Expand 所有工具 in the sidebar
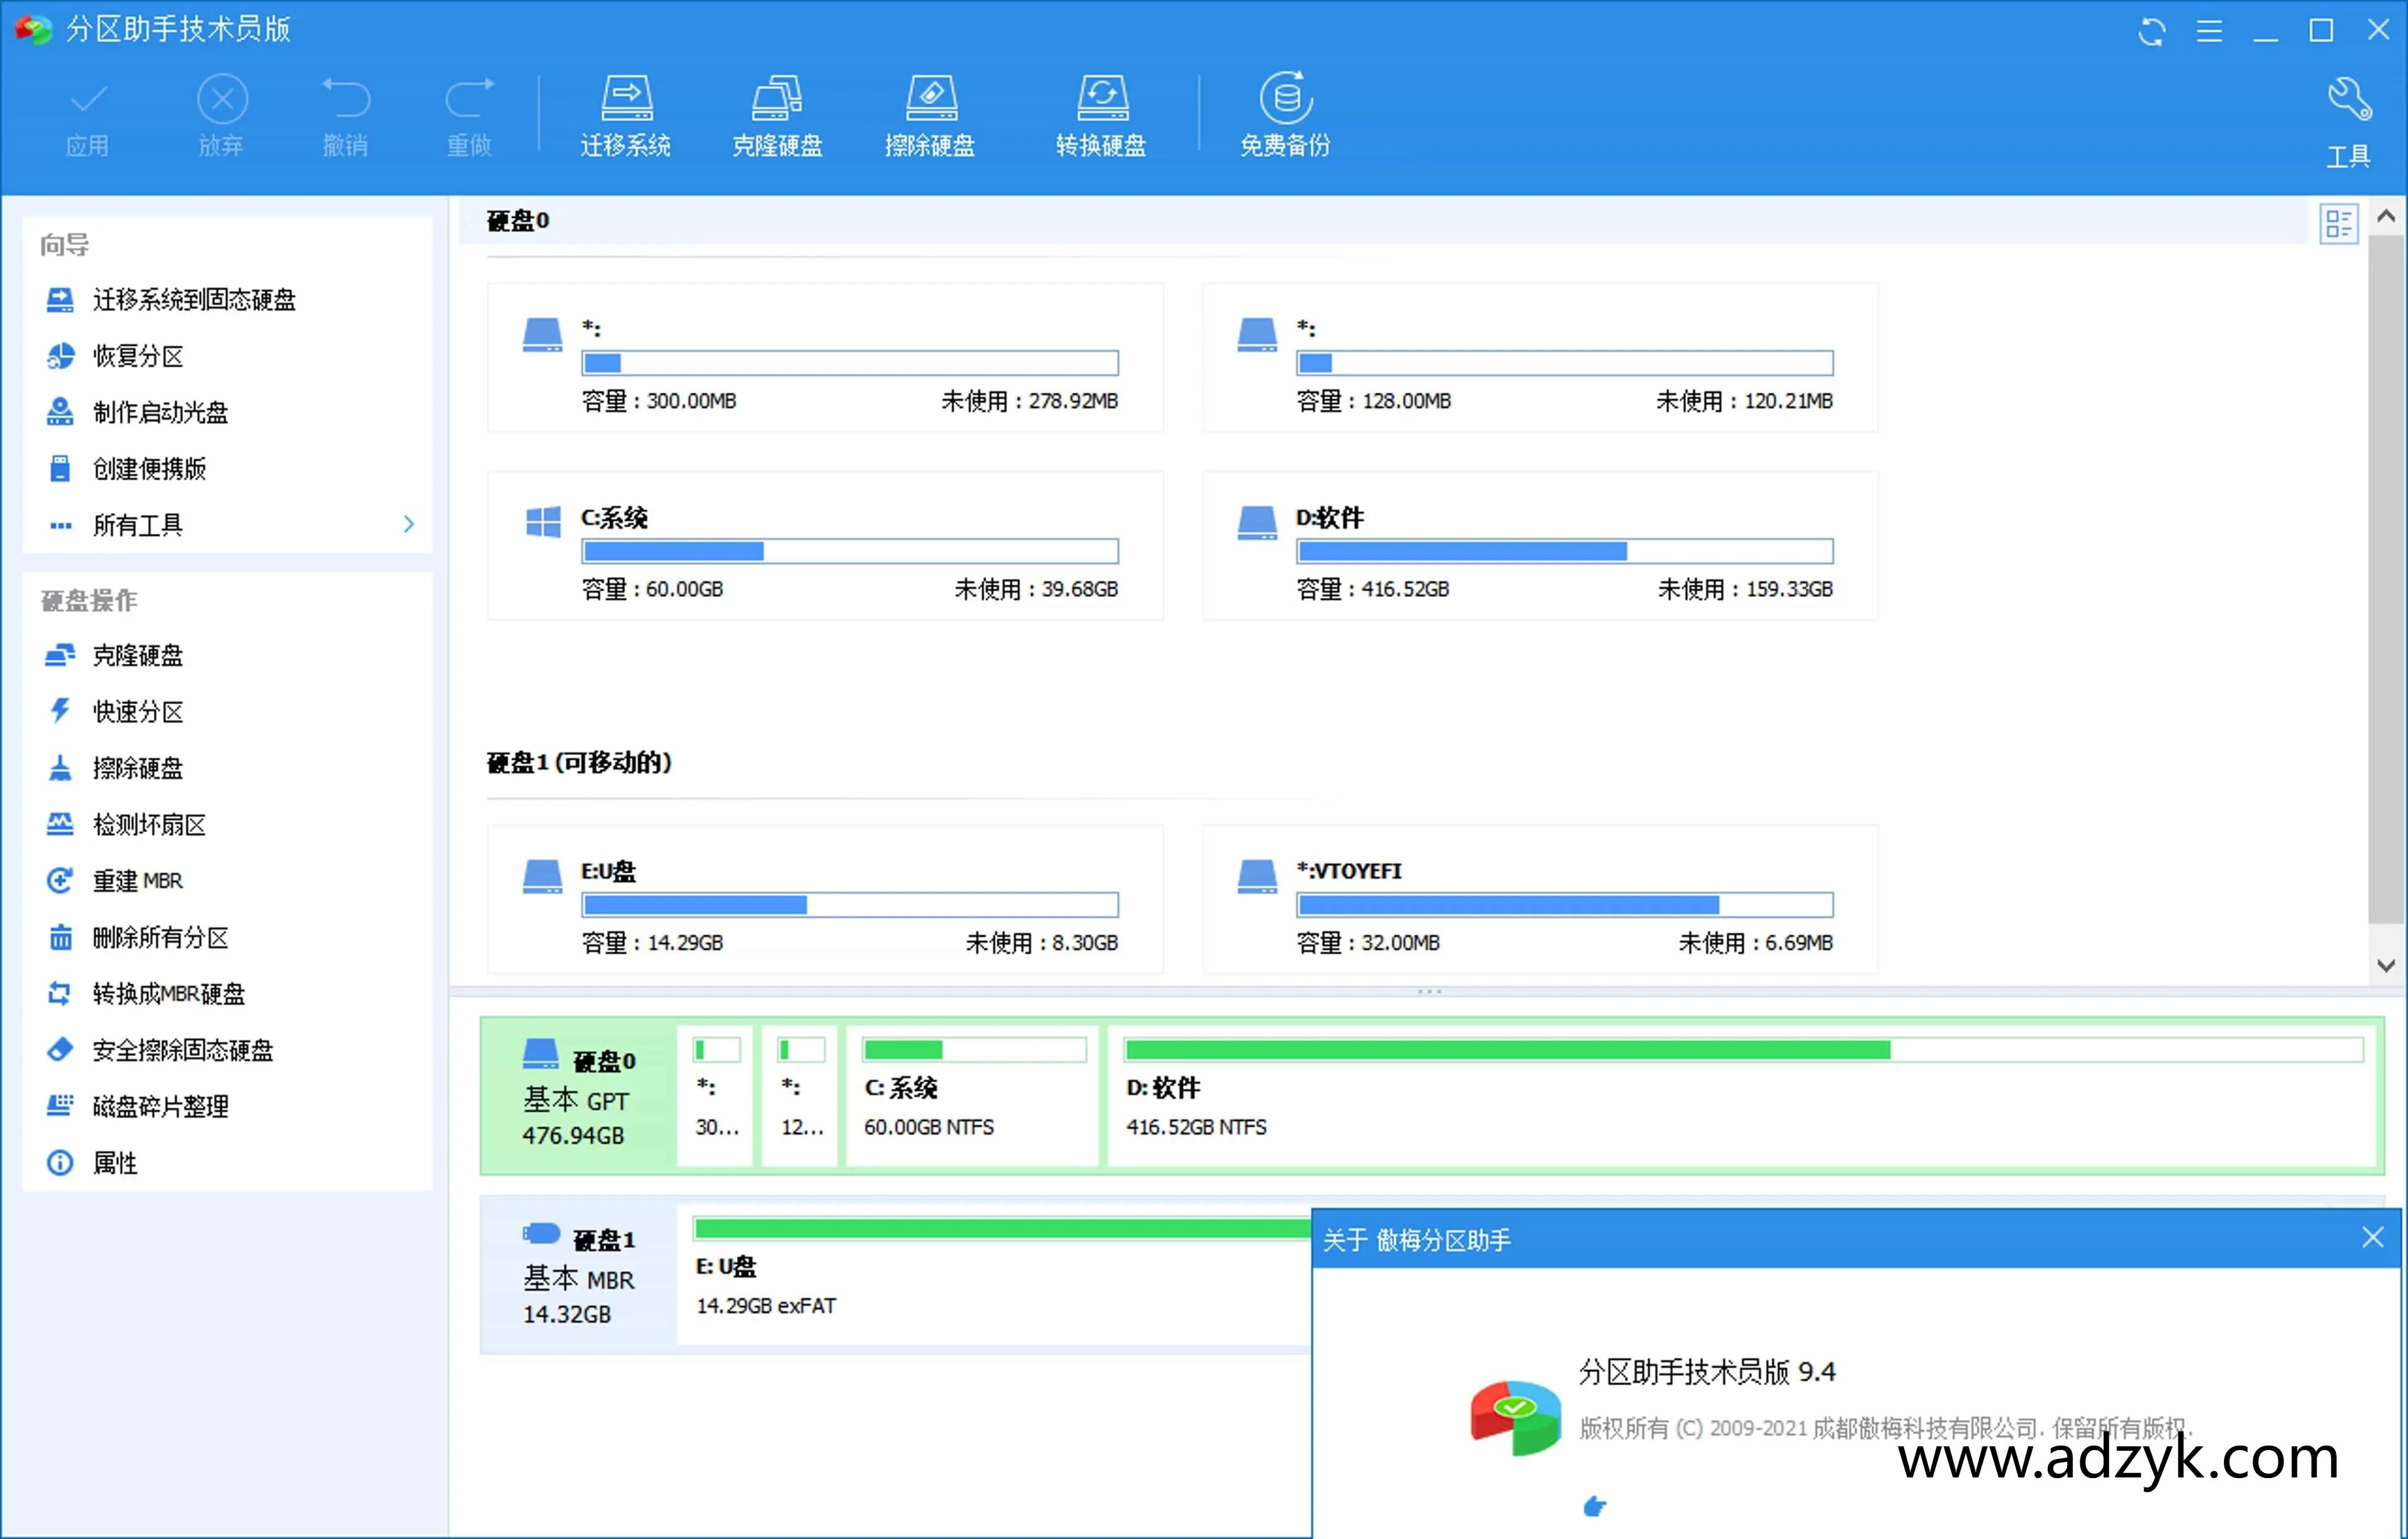The image size is (2408, 1539). (140, 524)
